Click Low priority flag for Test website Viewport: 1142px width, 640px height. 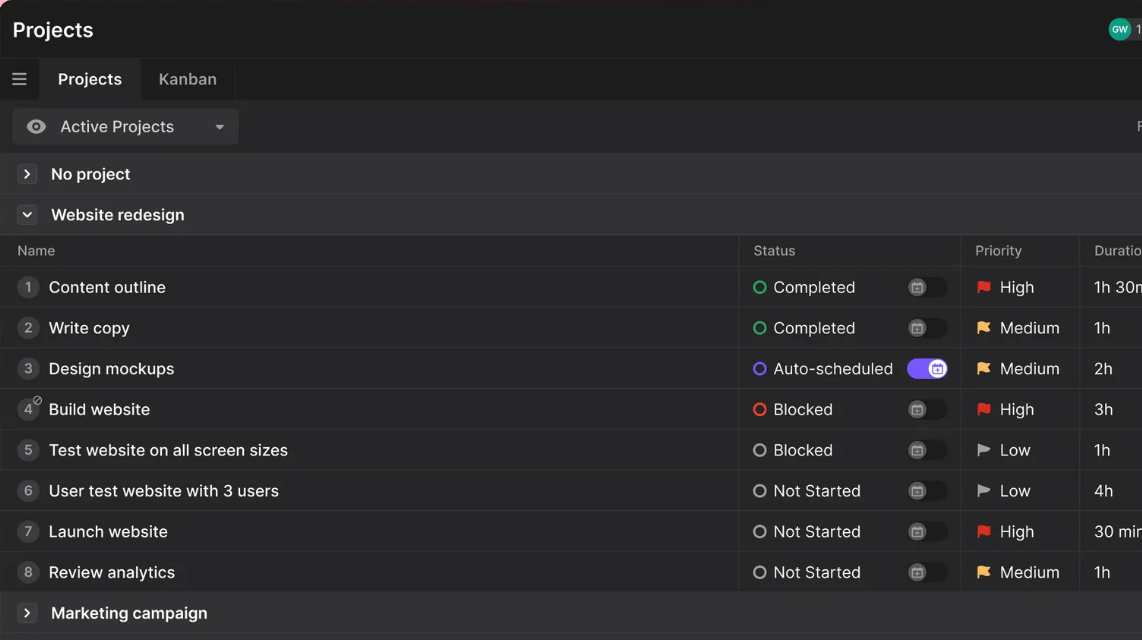tap(984, 451)
